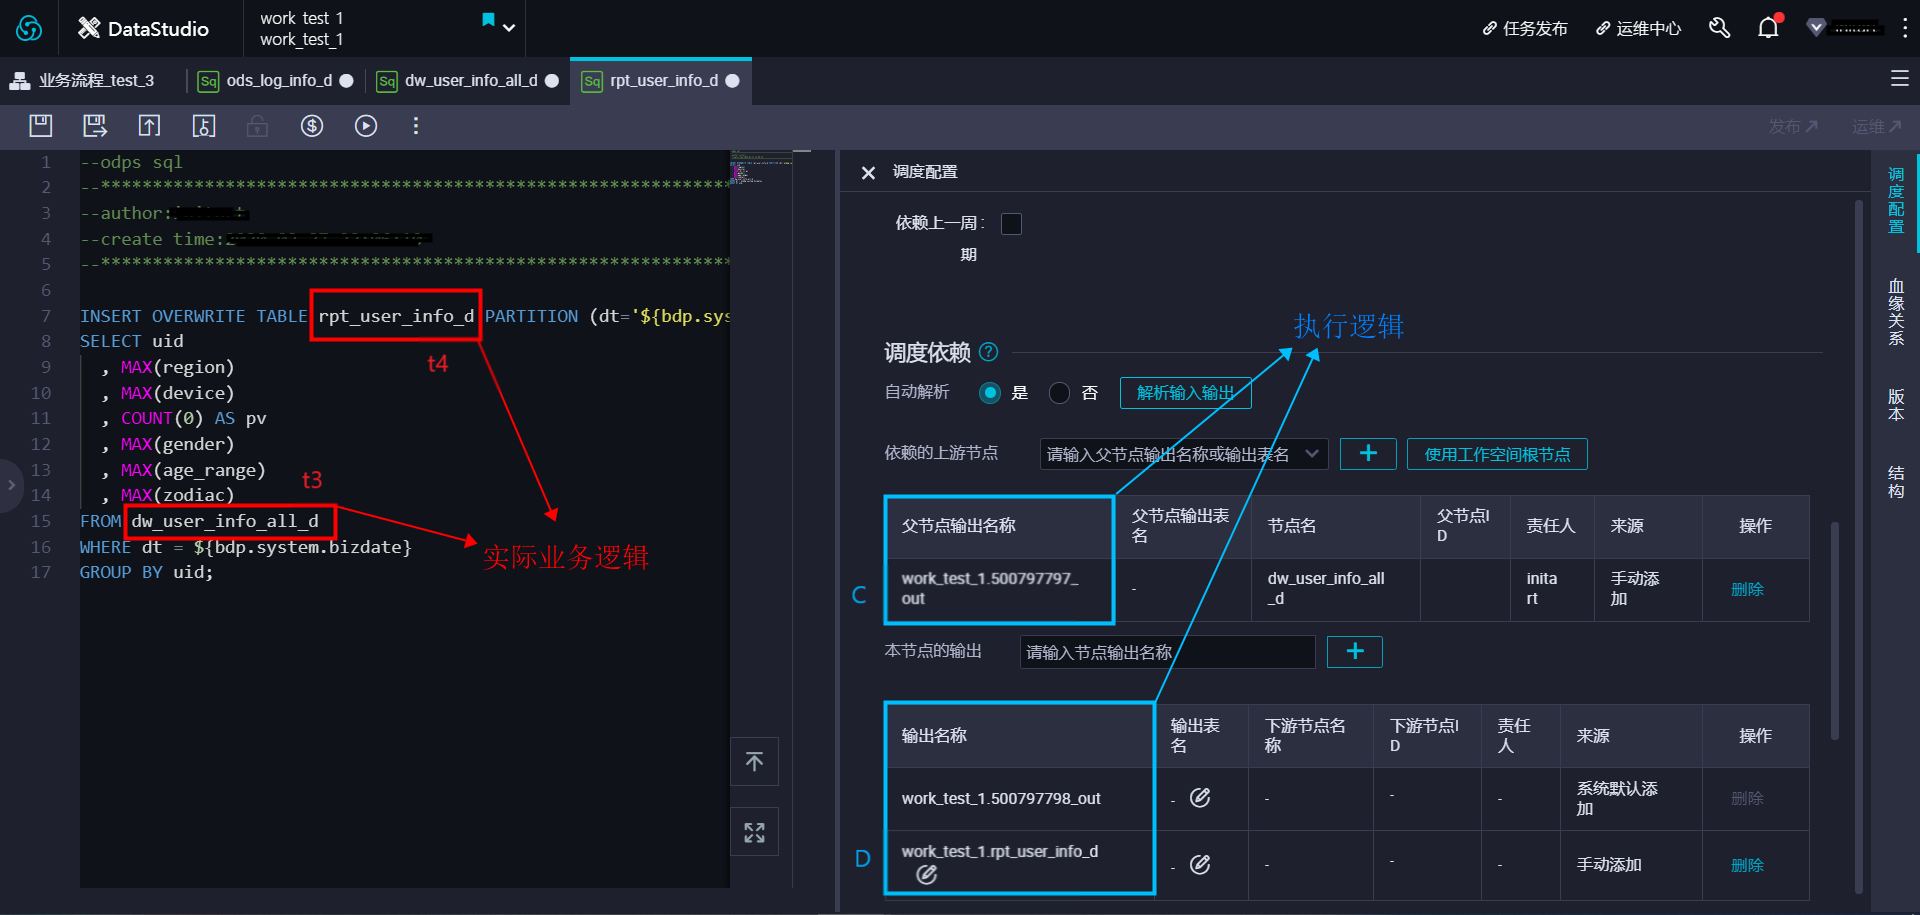This screenshot has height=915, width=1920.
Task: Expand the workspace selector dropdown
Action: 509,28
